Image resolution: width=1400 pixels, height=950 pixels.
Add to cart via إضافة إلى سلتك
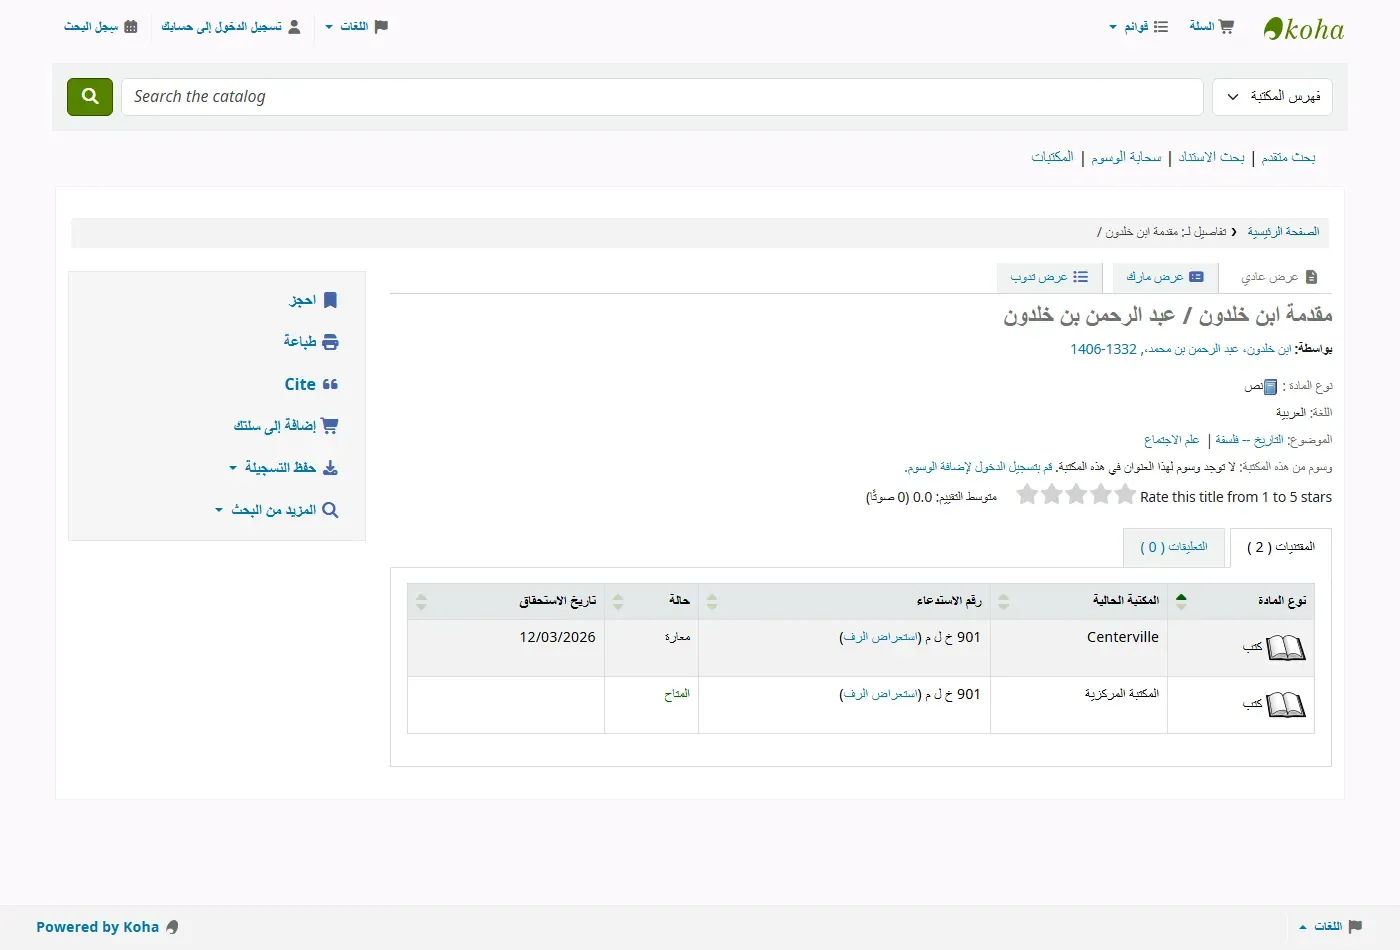(286, 426)
